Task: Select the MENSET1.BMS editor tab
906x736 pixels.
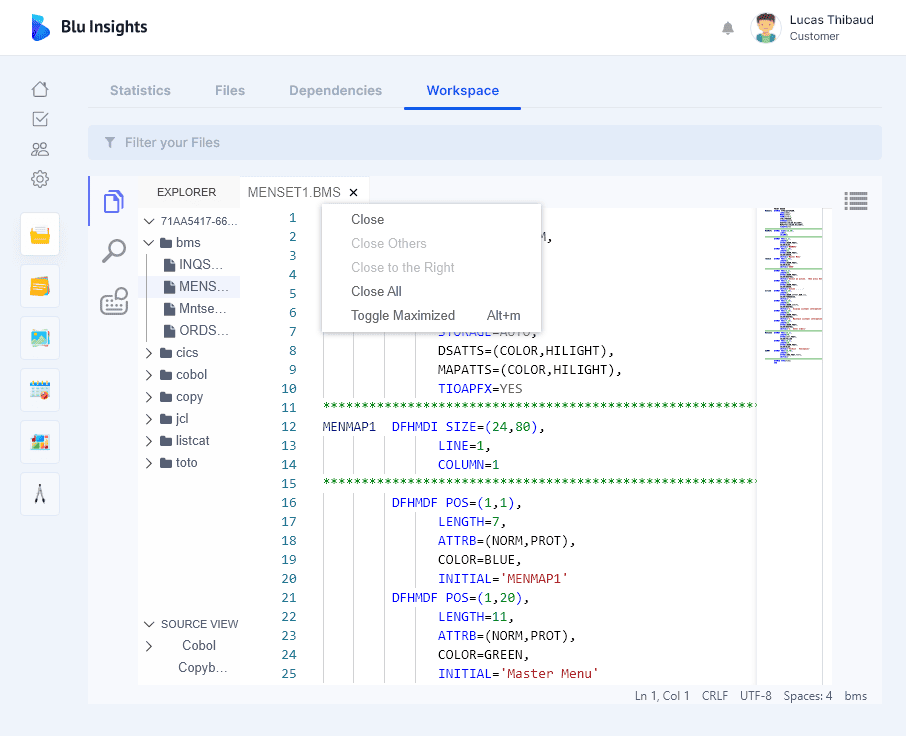Action: point(294,192)
